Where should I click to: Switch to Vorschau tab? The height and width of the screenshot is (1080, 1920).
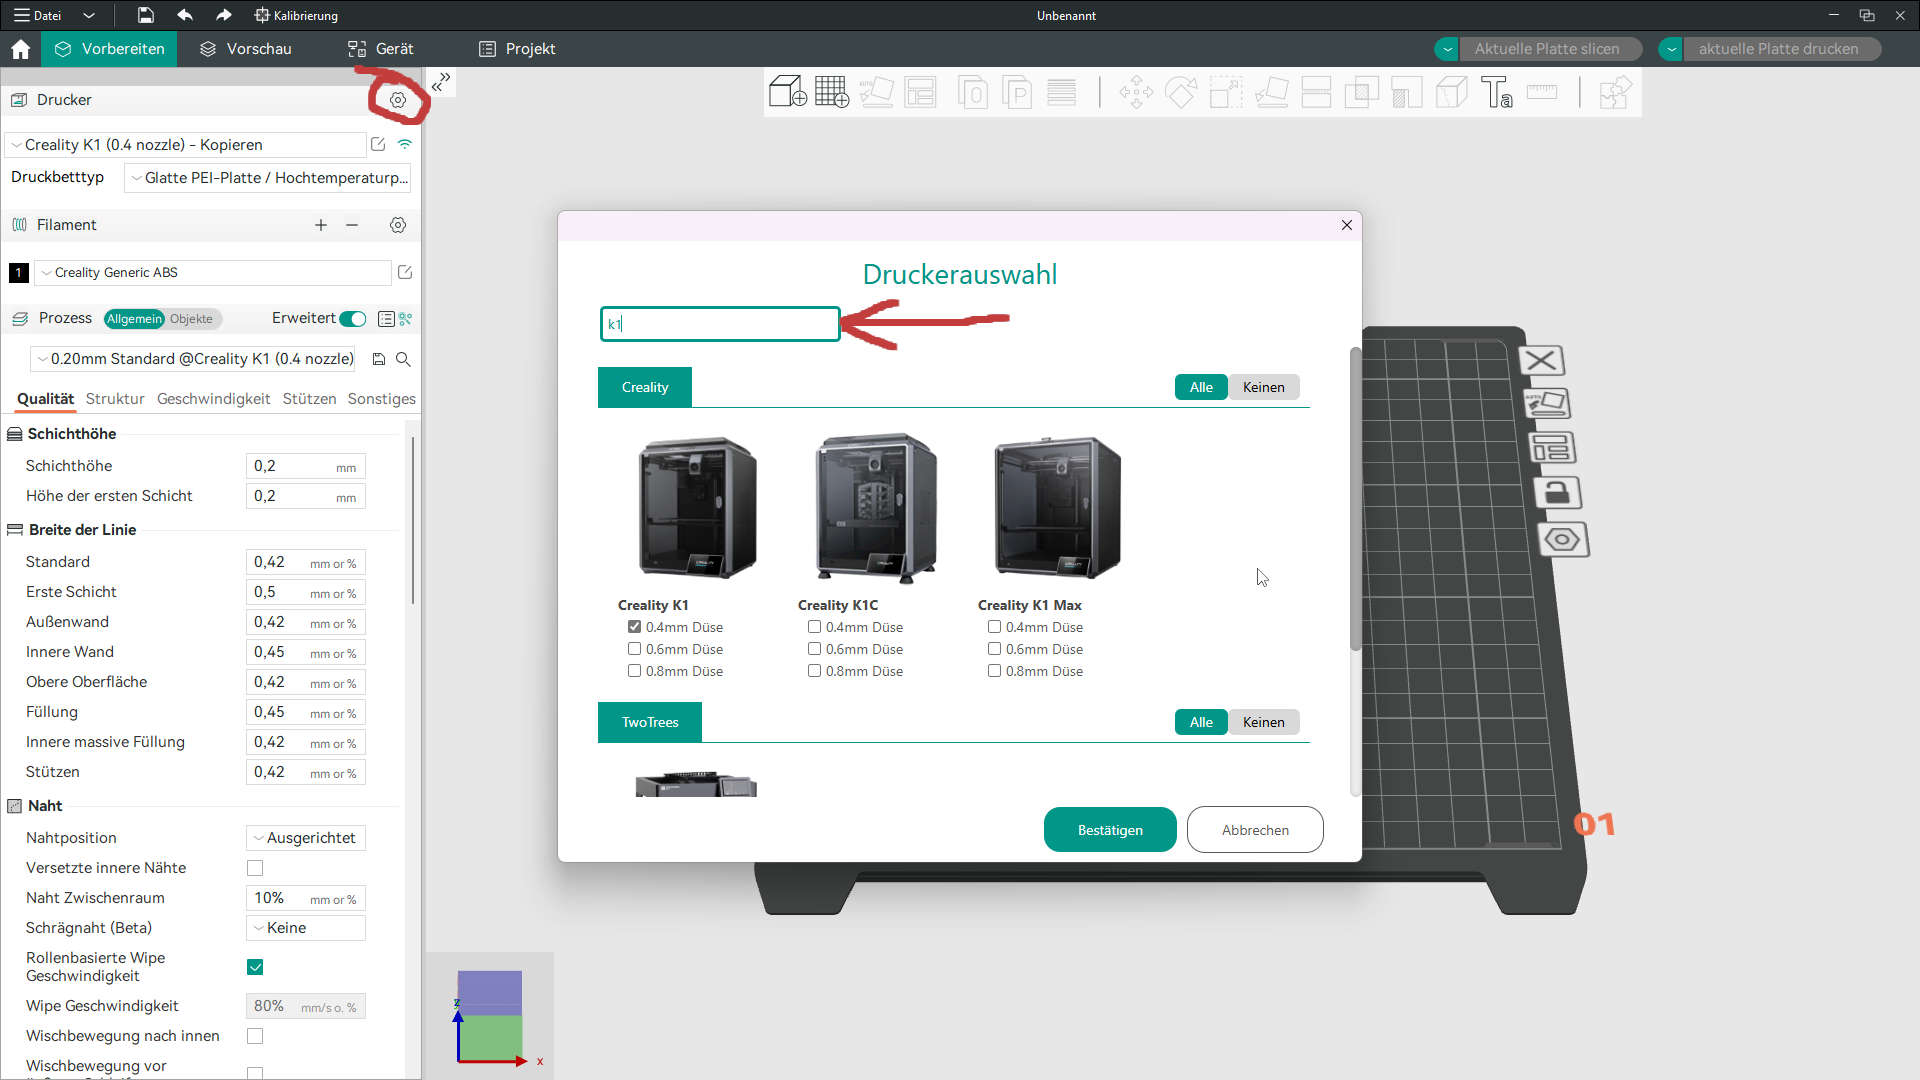coord(246,49)
